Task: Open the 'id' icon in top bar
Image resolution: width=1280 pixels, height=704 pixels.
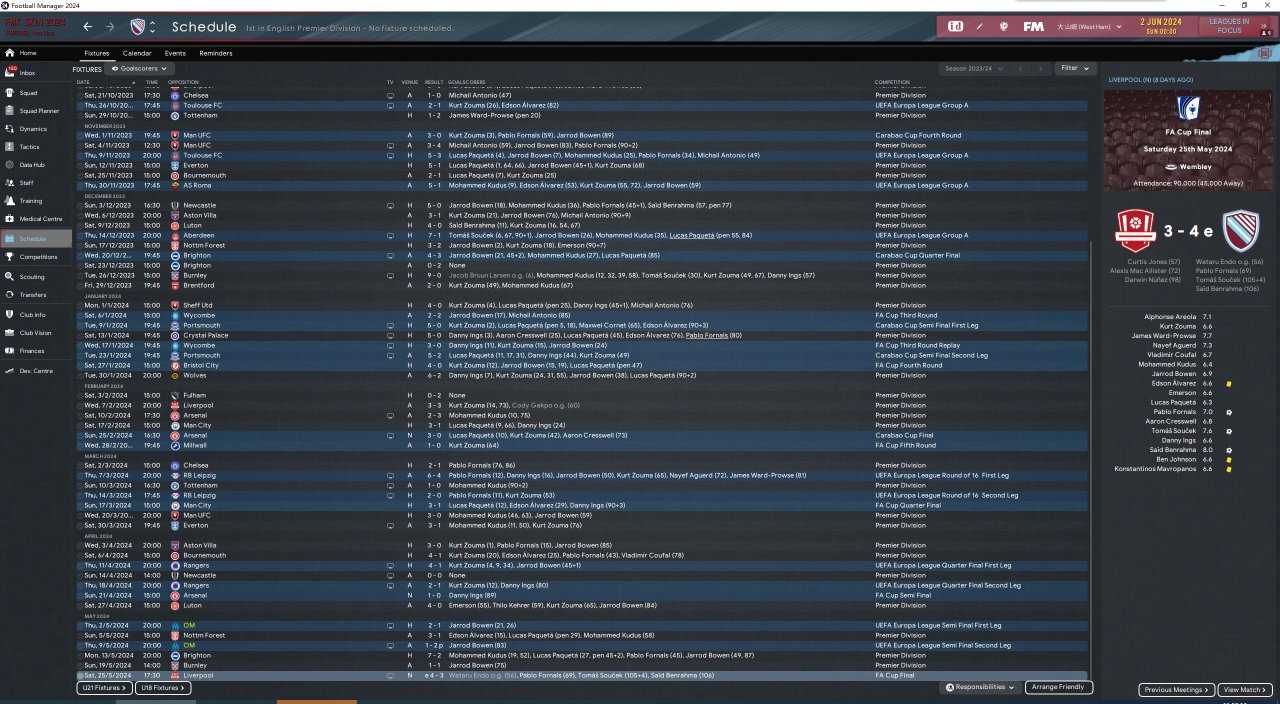Action: pyautogui.click(x=955, y=26)
